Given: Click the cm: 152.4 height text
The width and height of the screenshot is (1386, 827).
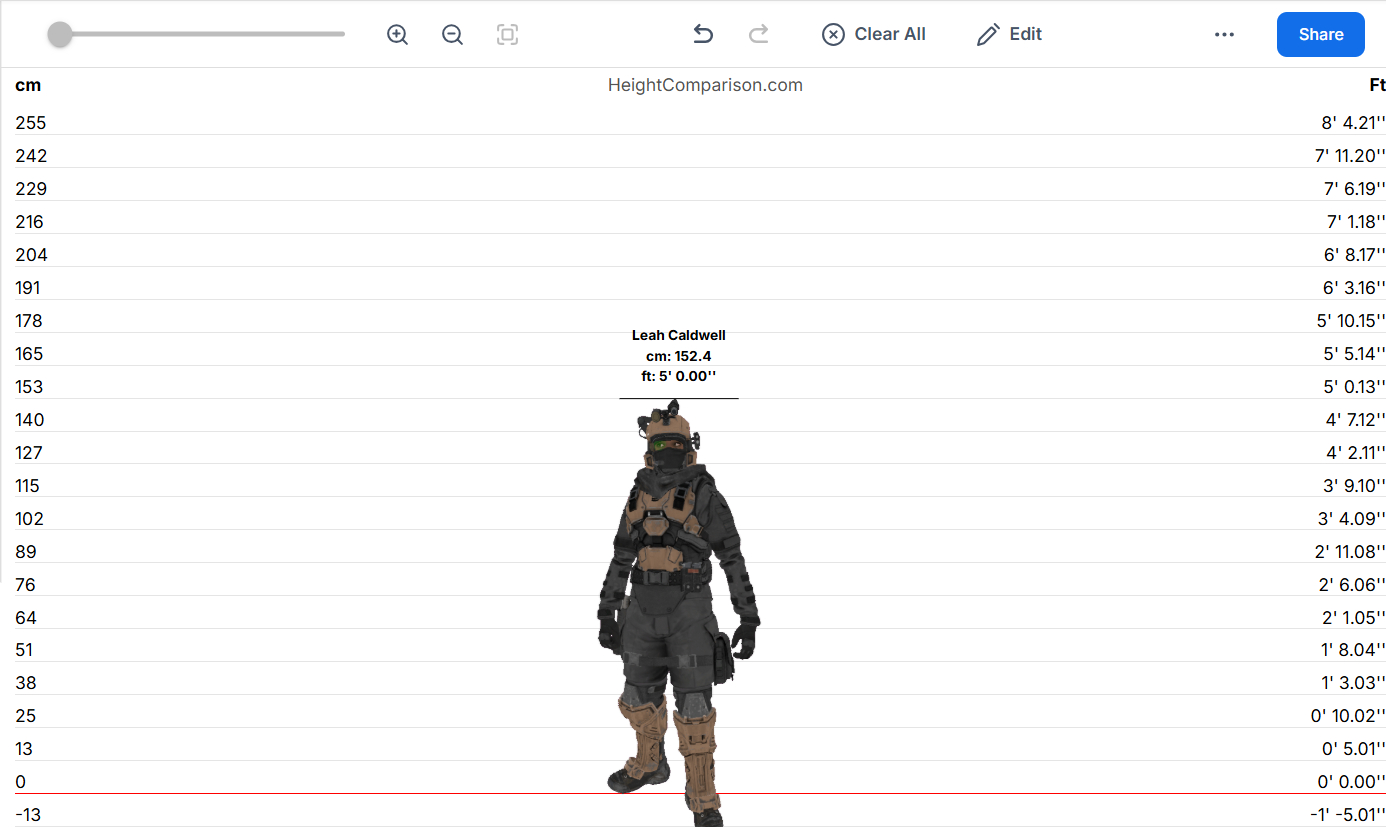Looking at the screenshot, I should pyautogui.click(x=678, y=356).
